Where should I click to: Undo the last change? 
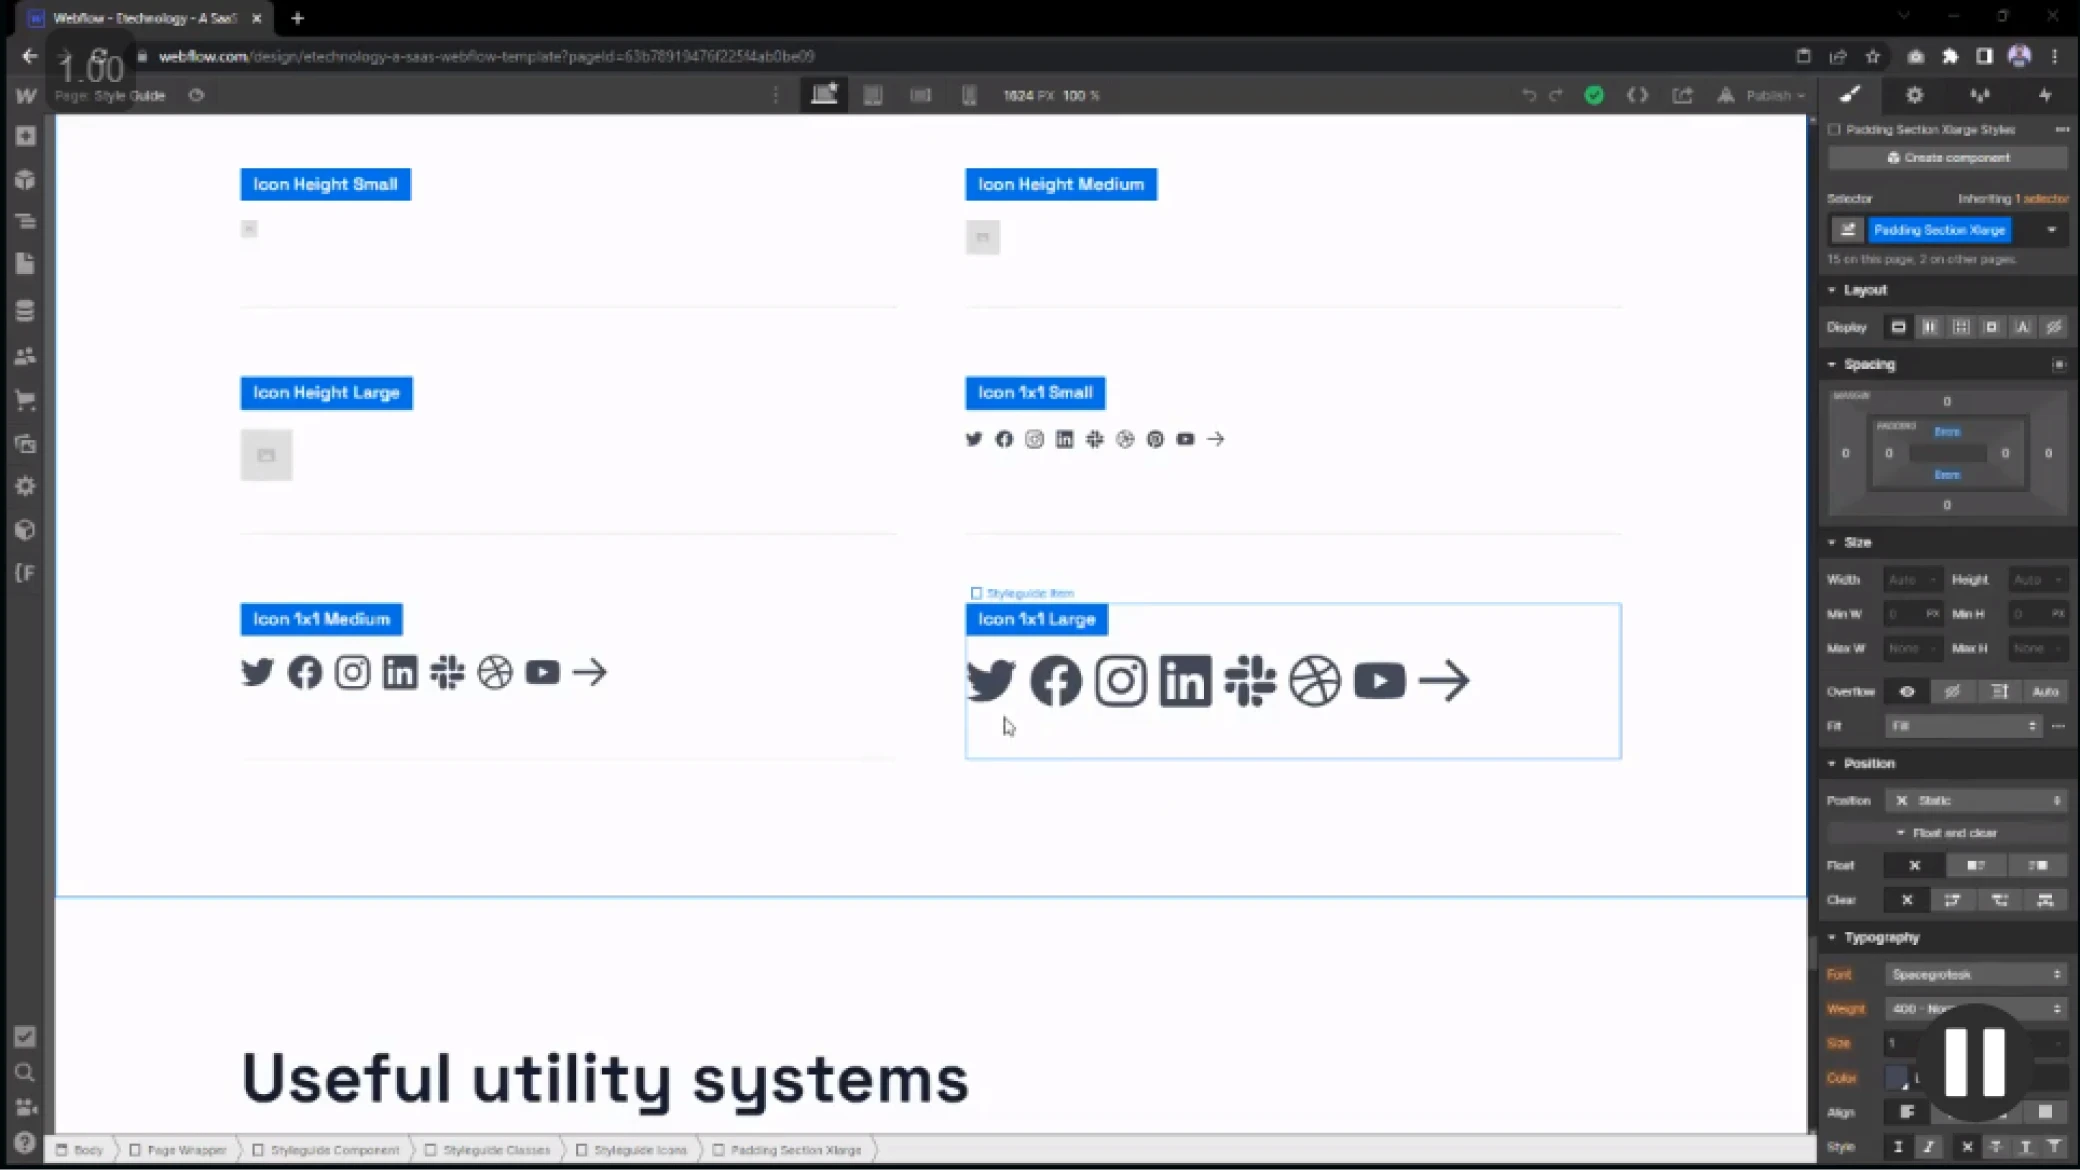coord(1529,95)
